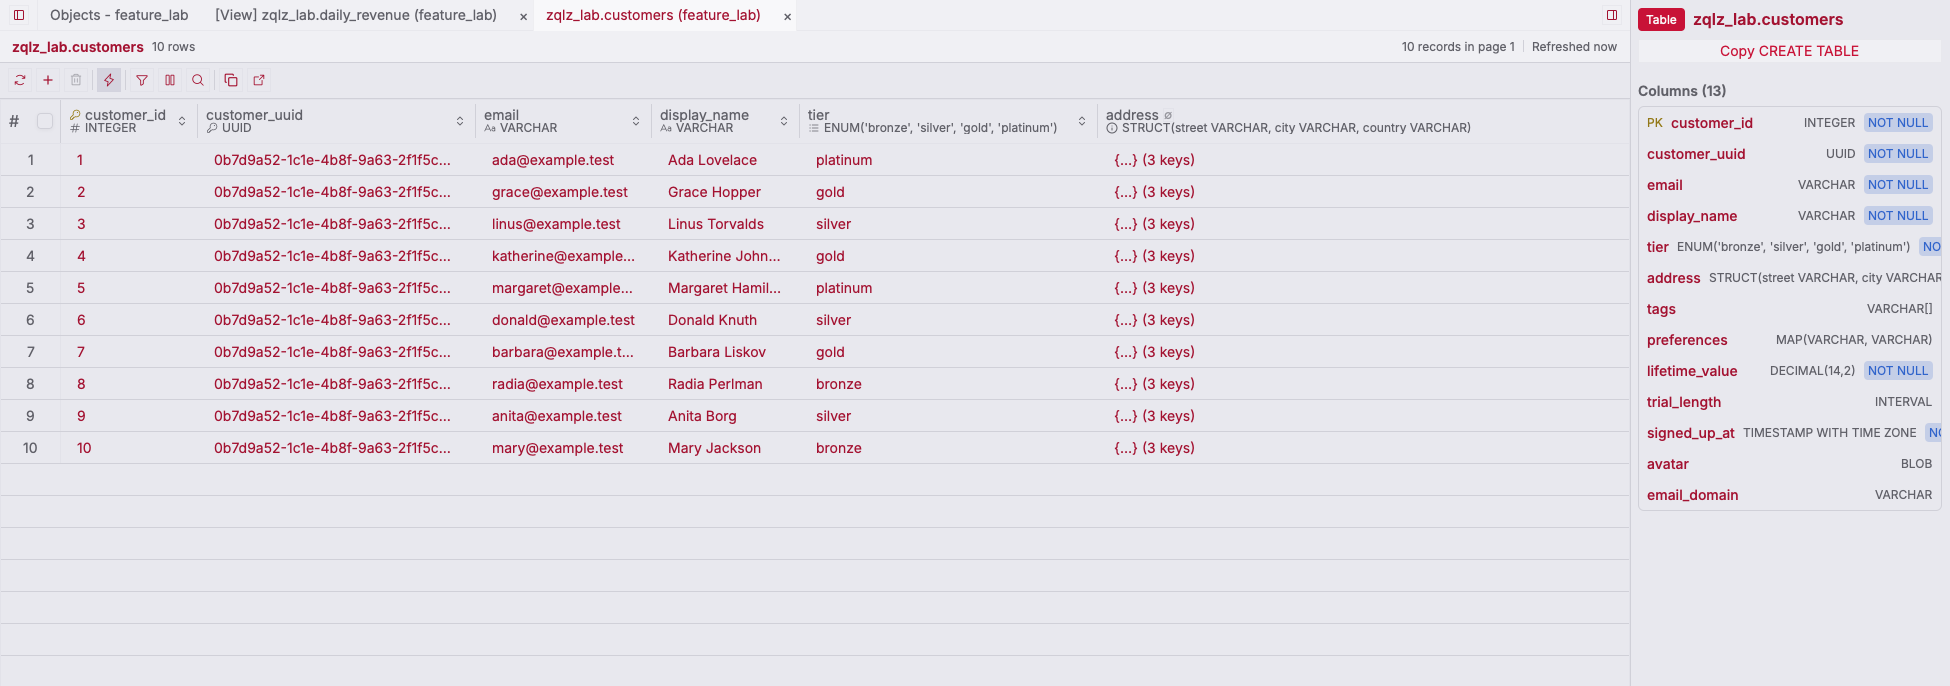Expand the address struct for Mary Jackson
1950x686 pixels.
pos(1154,448)
